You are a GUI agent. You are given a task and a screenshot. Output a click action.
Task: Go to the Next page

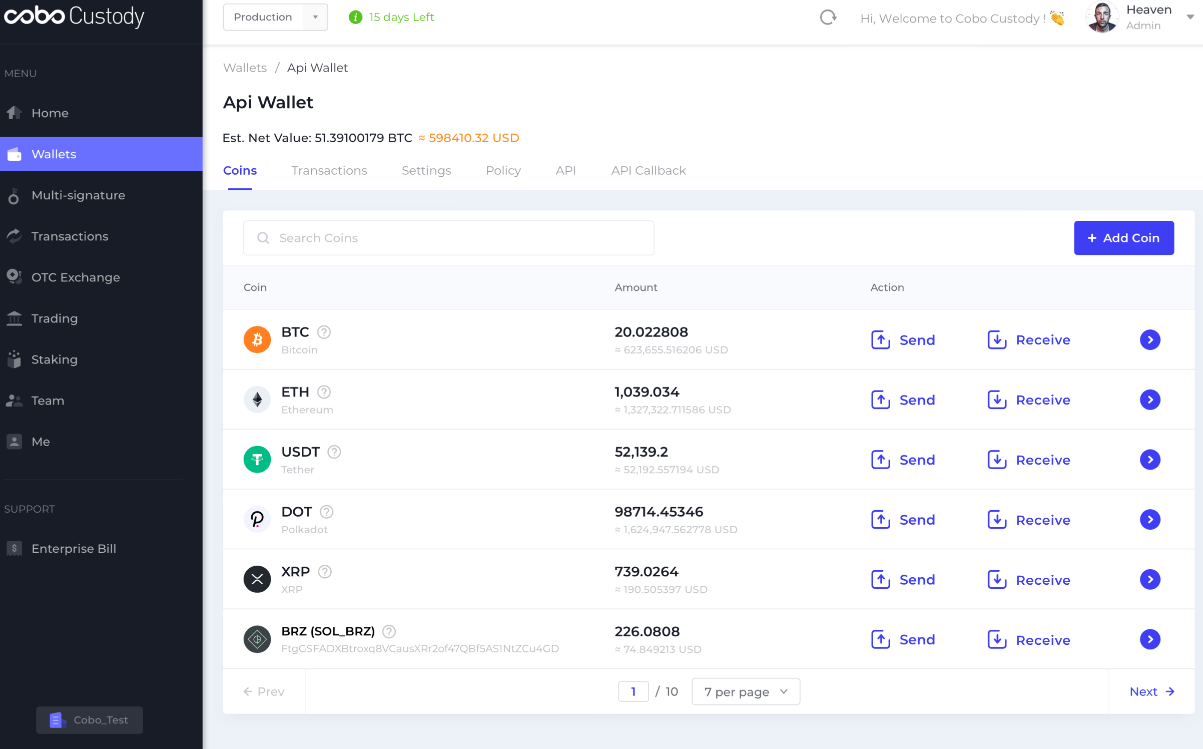pos(1151,692)
